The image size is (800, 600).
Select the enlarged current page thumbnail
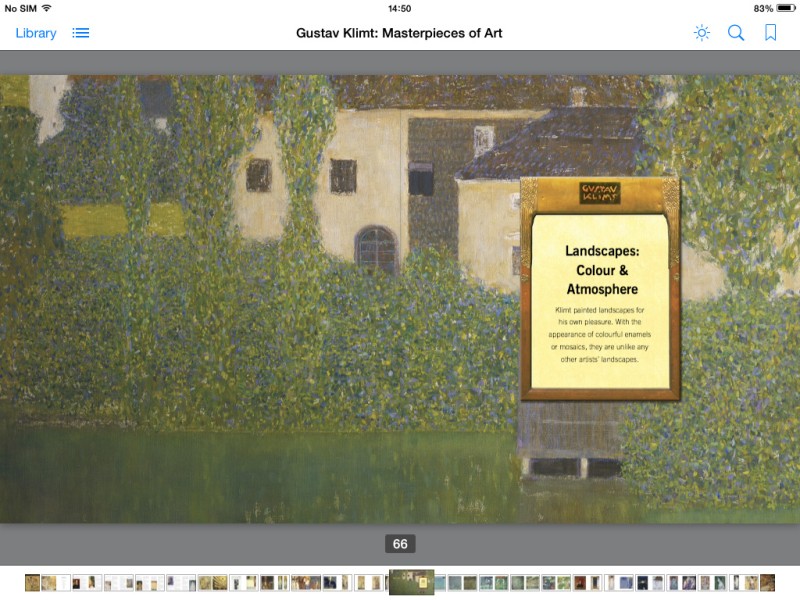click(x=411, y=582)
